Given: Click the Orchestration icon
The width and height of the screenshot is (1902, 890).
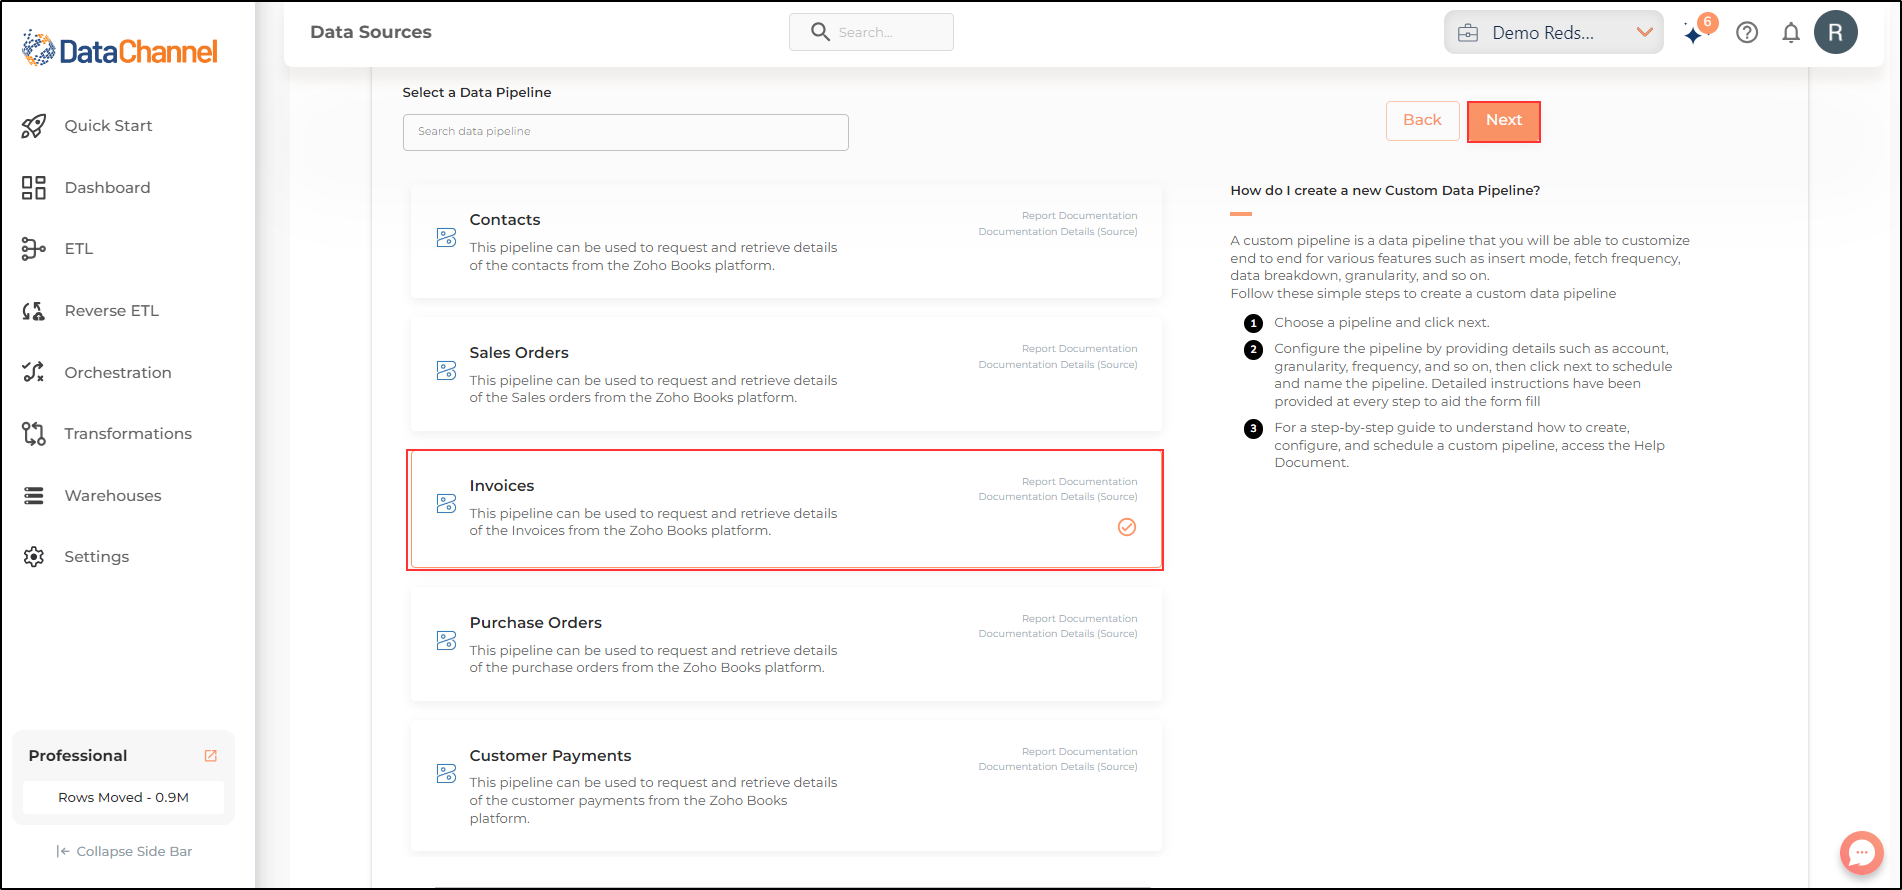Looking at the screenshot, I should 34,372.
